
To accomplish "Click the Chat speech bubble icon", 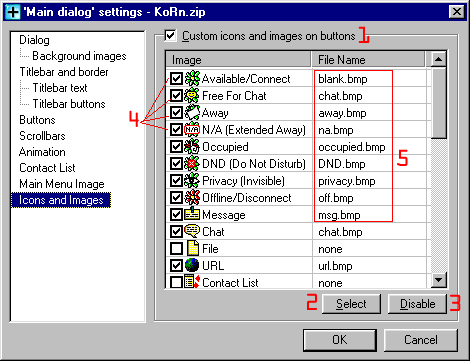I will 192,231.
